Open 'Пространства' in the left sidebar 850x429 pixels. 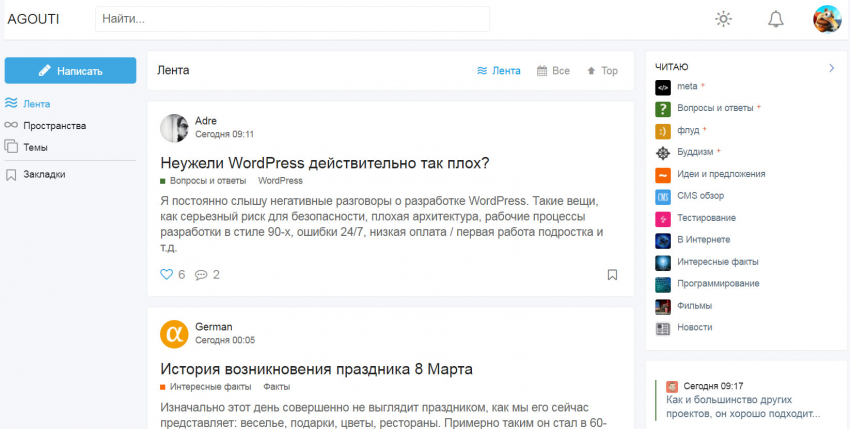tap(54, 126)
